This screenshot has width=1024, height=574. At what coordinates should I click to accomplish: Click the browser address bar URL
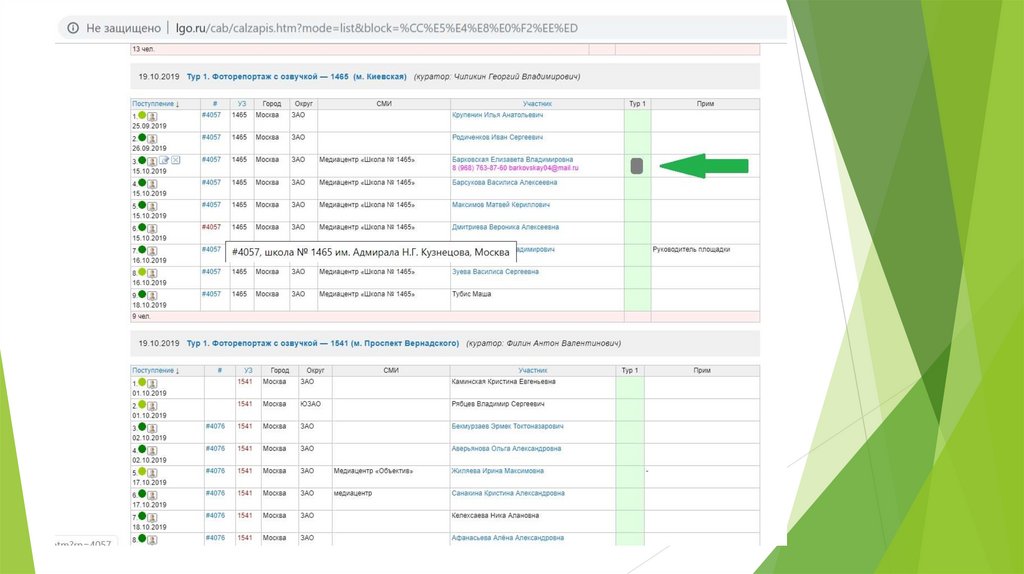[x=376, y=28]
